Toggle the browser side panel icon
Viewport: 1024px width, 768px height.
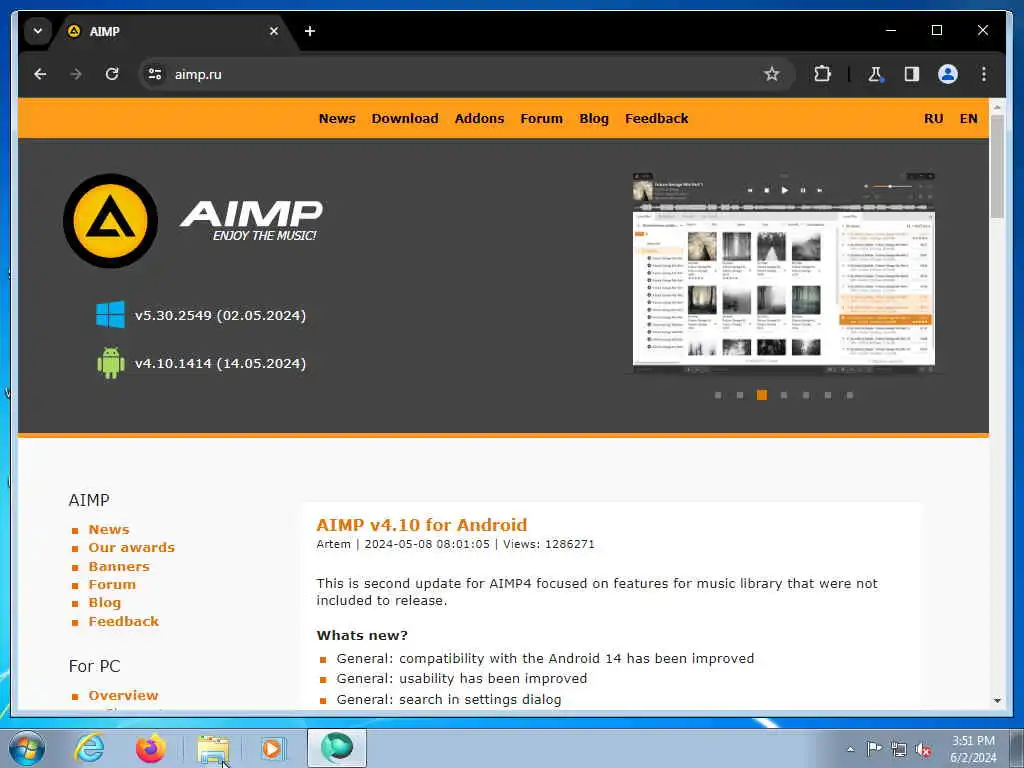[x=912, y=74]
